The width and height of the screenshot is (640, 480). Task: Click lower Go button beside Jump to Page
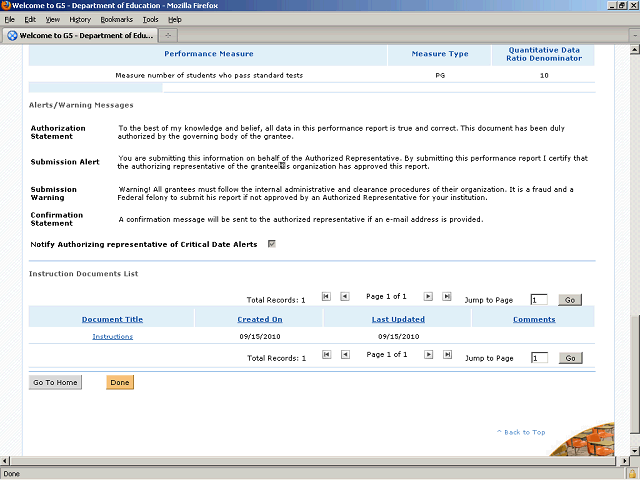click(x=570, y=358)
